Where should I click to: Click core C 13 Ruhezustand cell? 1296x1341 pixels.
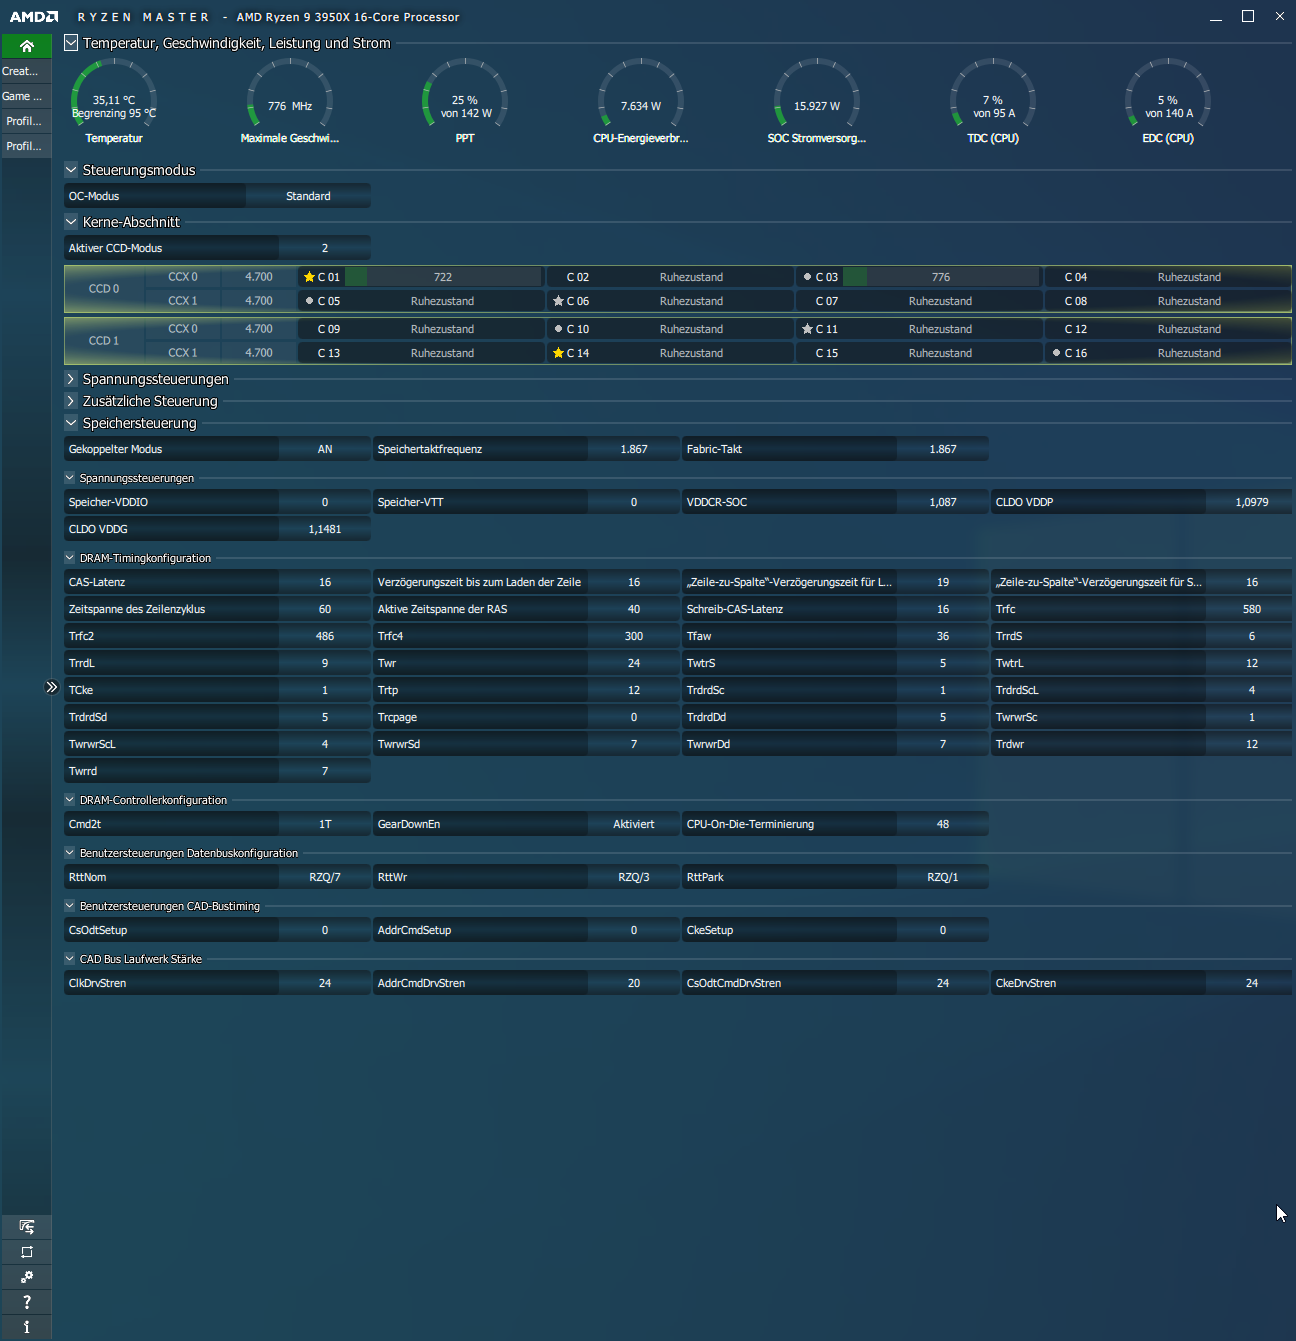point(442,353)
